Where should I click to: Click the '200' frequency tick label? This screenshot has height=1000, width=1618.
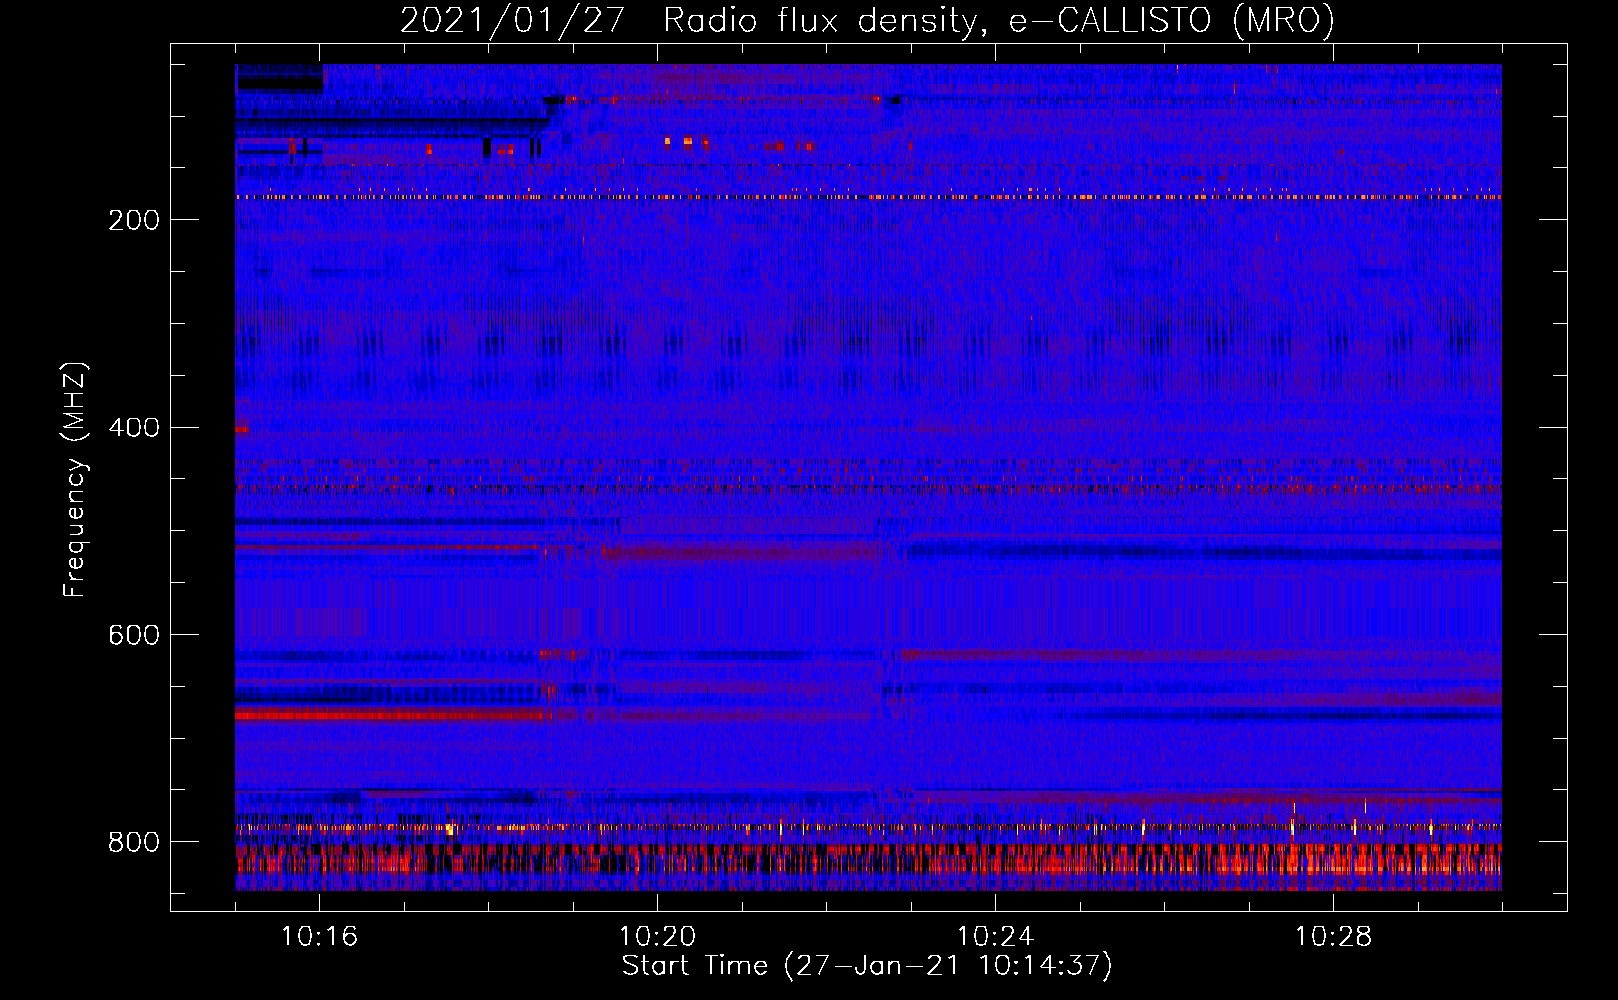(x=134, y=220)
